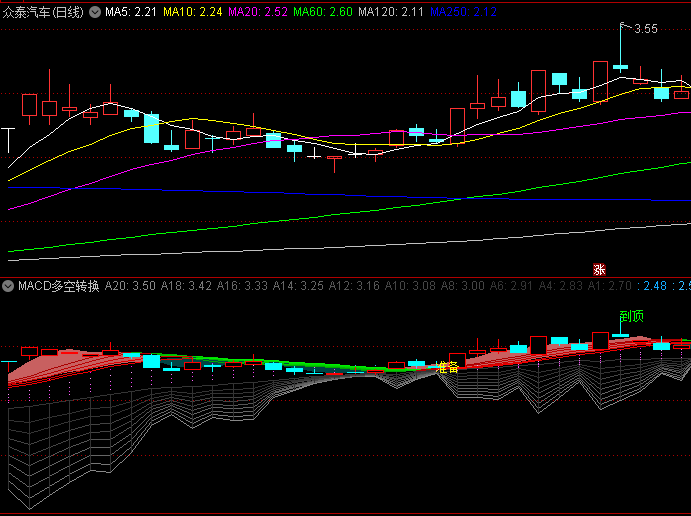This screenshot has width=691, height=516.
Task: Select the yellow MA10: 2.24 label
Action: coord(194,13)
